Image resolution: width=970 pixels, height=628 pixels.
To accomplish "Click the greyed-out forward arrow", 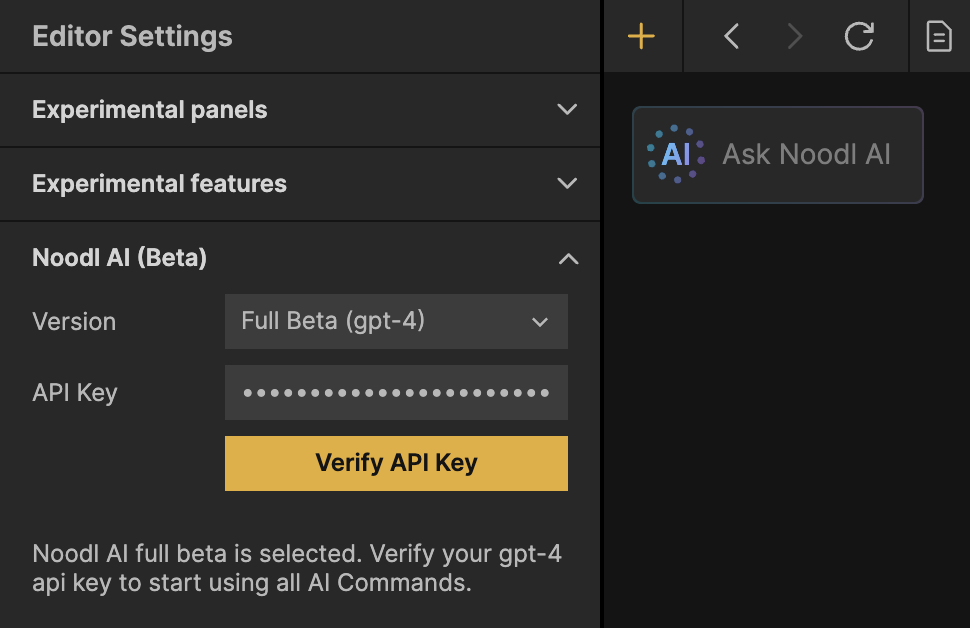I will coord(795,37).
